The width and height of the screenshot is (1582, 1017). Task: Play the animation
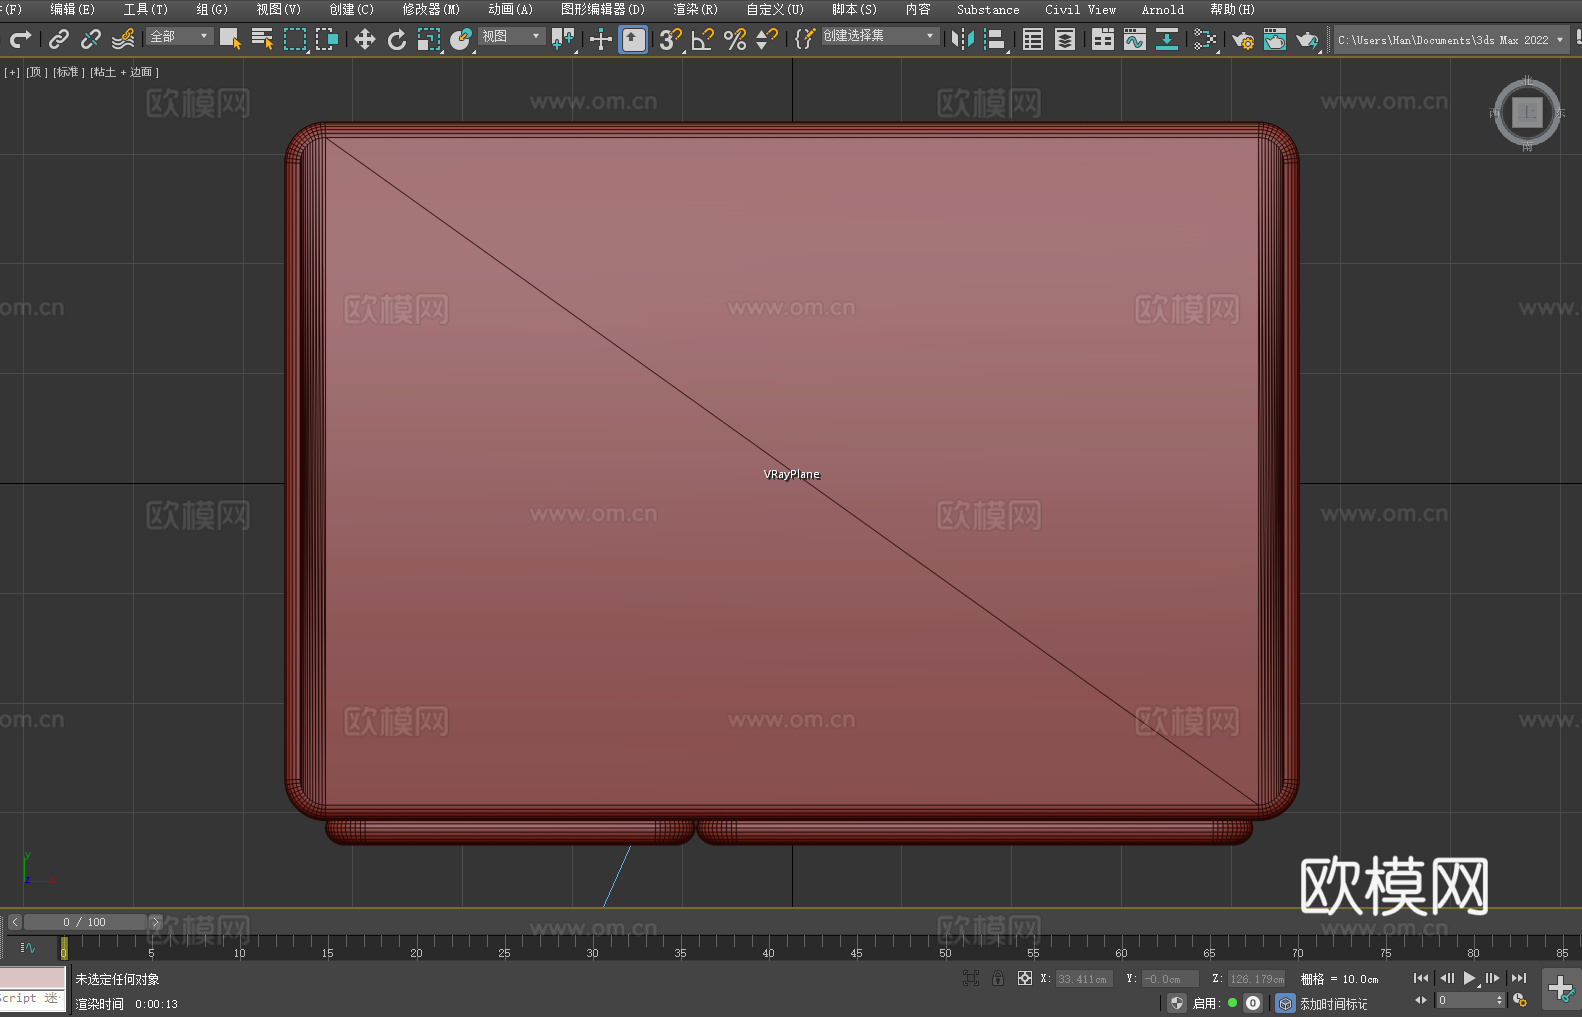[1469, 978]
